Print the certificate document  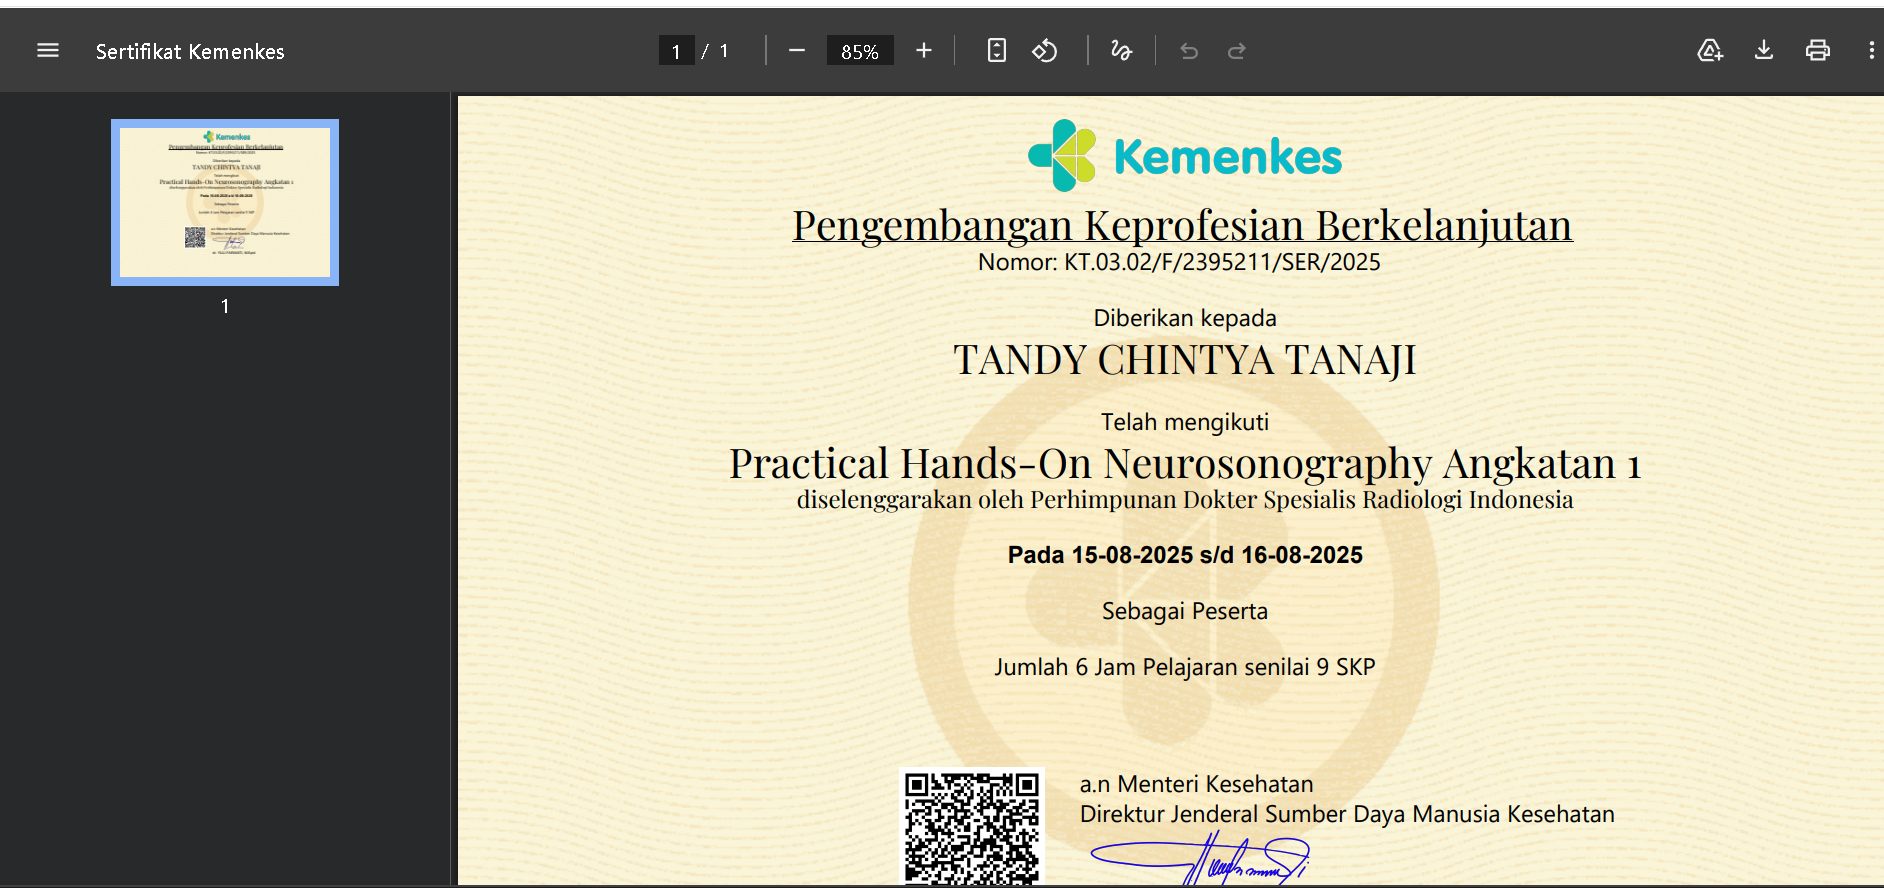[1818, 51]
